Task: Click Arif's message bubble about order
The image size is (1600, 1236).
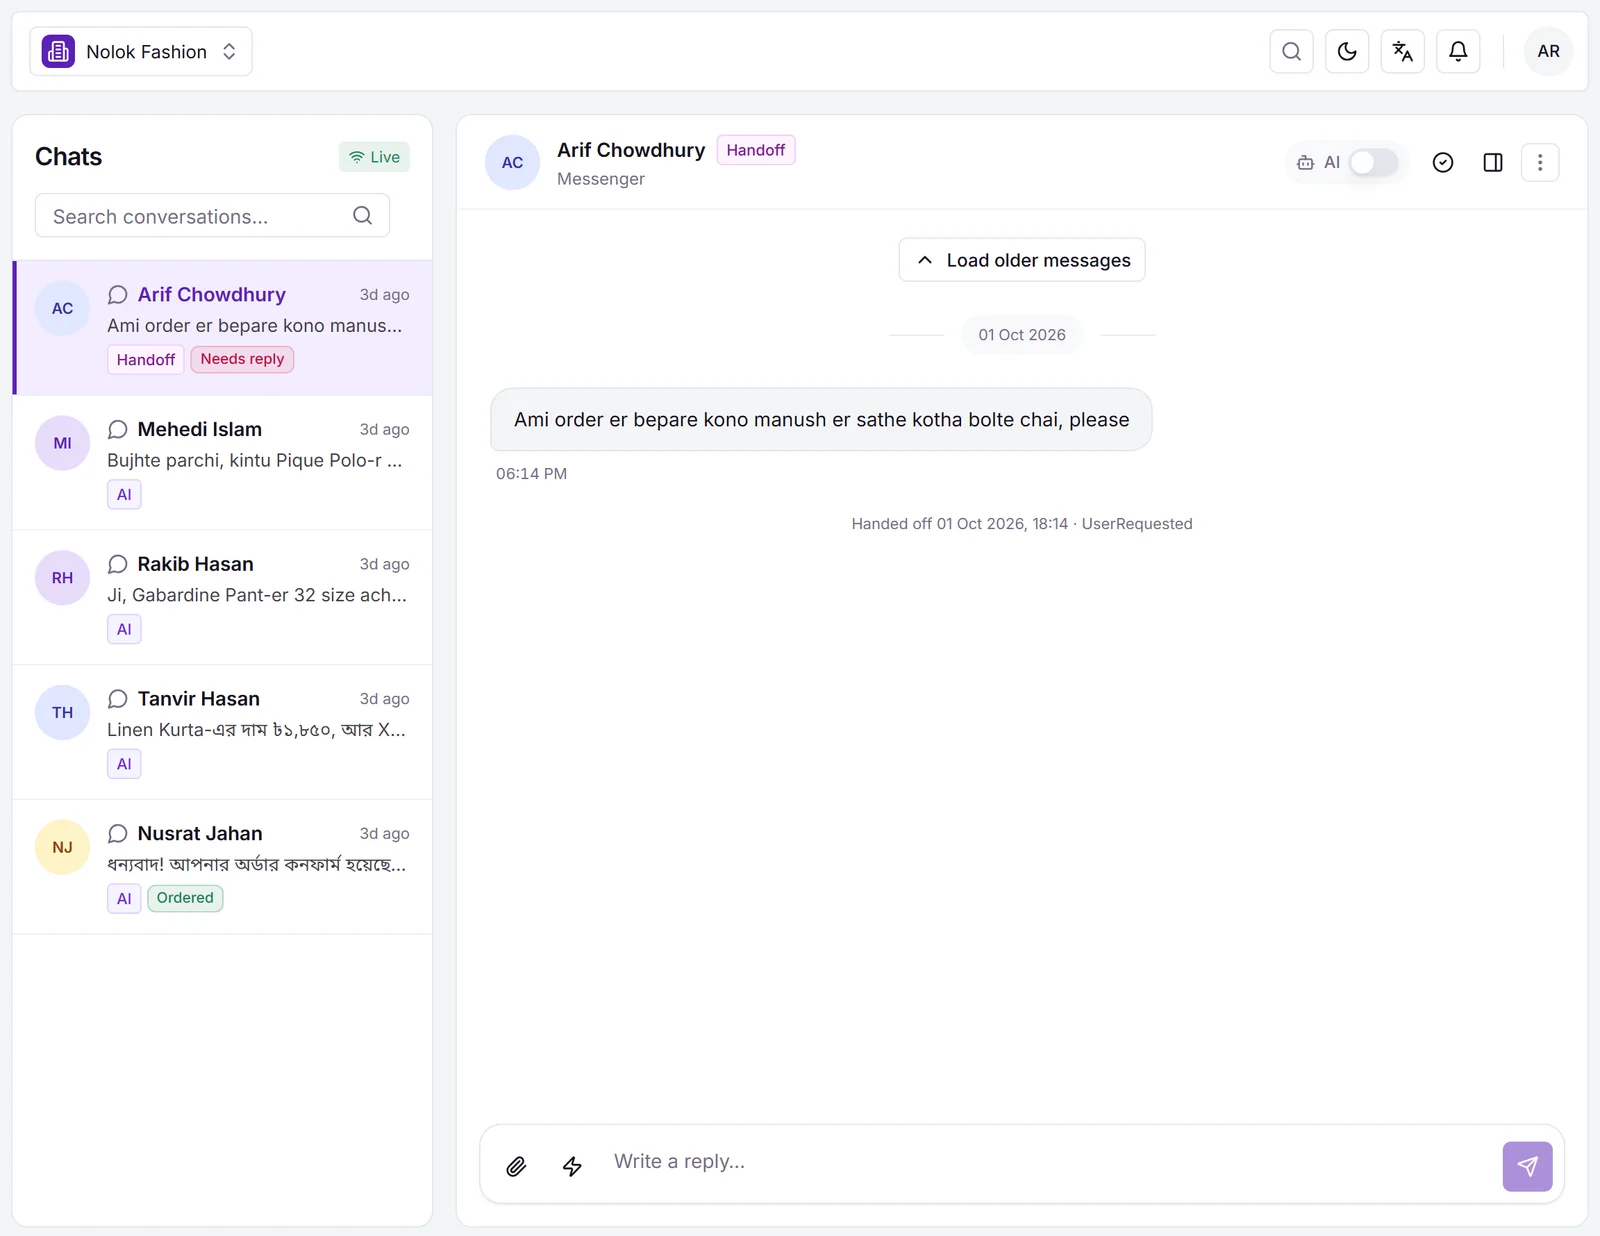Action: pos(821,420)
